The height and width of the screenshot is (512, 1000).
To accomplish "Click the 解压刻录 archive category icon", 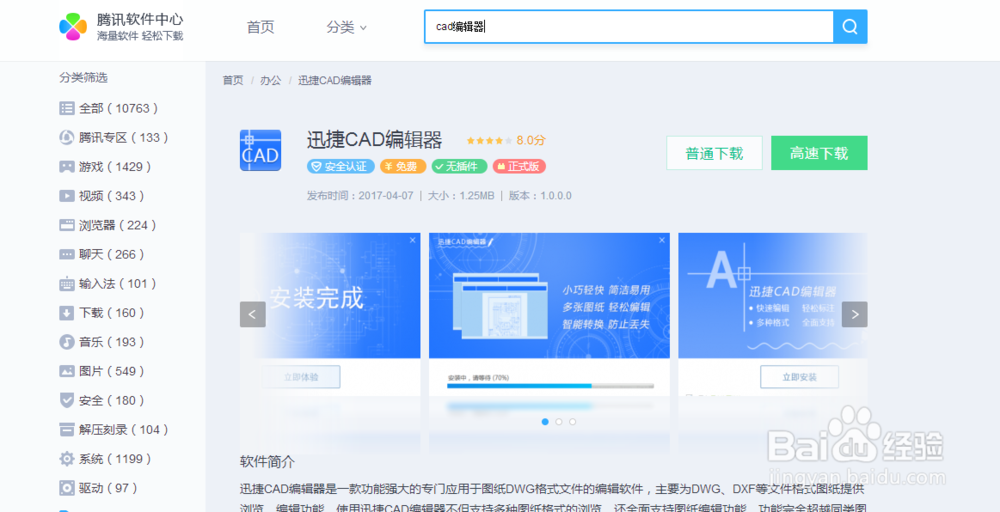I will pos(67,430).
